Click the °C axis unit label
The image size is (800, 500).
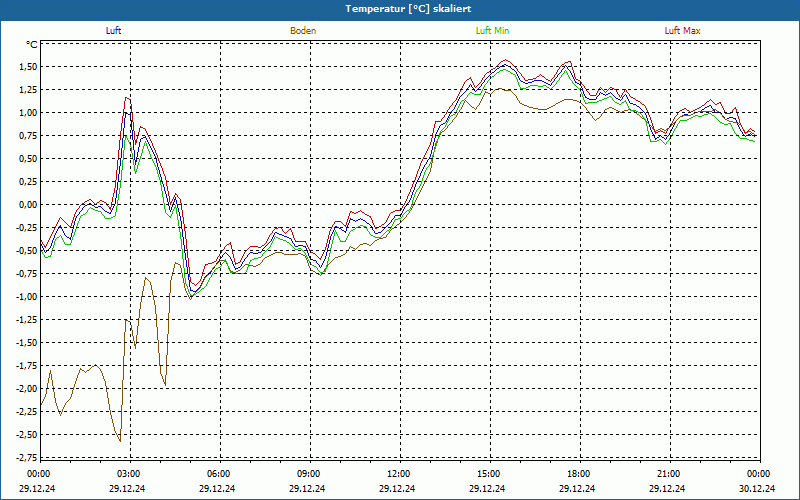[31, 45]
